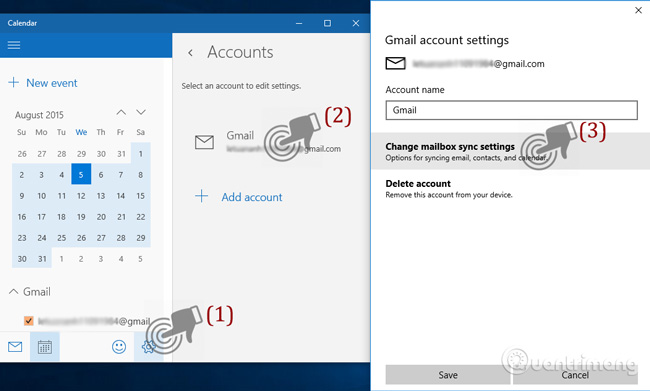Screen dimensions: 650x391
Task: Select September 5 in the mini calendar
Action: pos(141,259)
